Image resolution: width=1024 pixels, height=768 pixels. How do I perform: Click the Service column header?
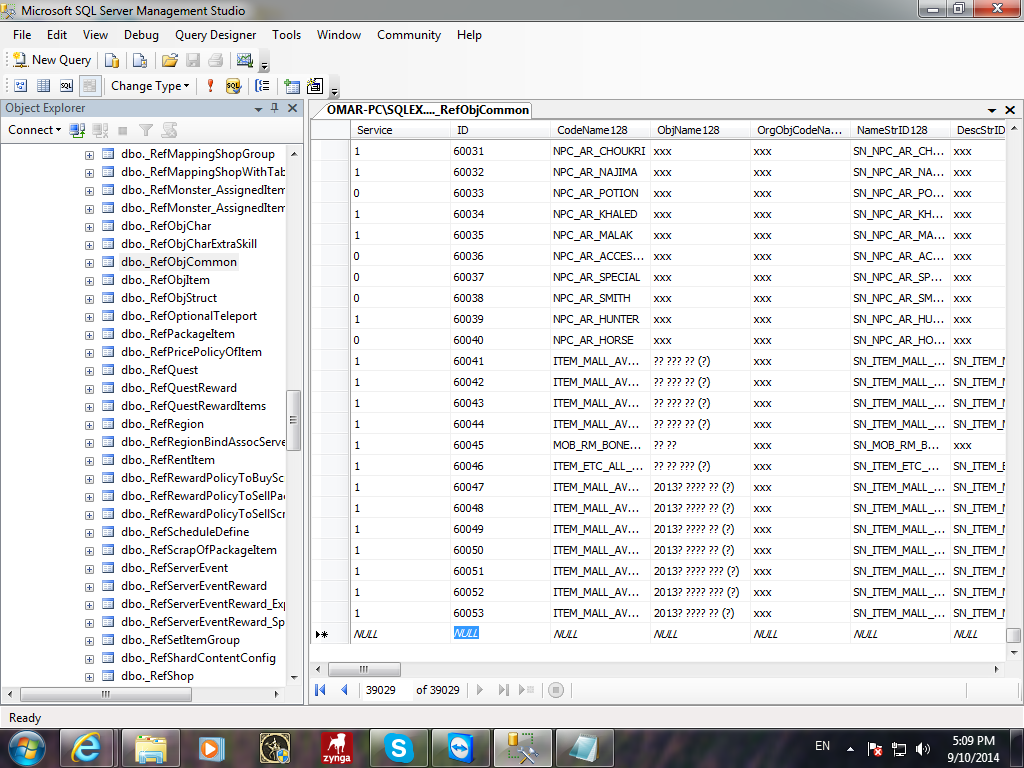[x=400, y=130]
